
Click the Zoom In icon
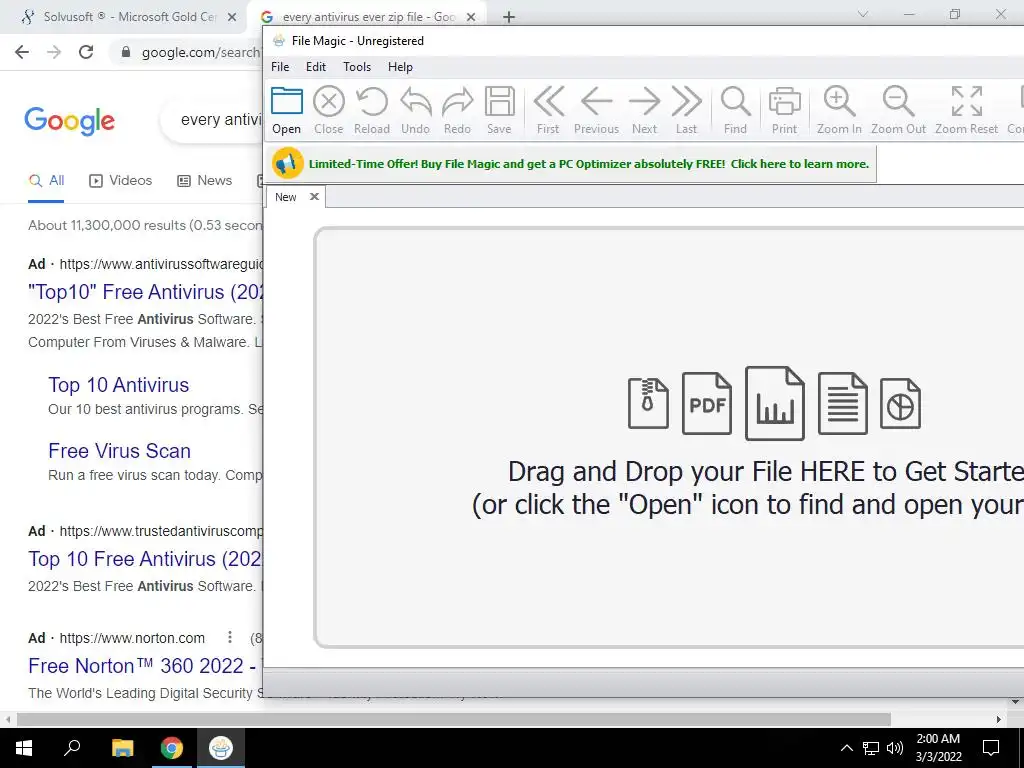(x=839, y=102)
